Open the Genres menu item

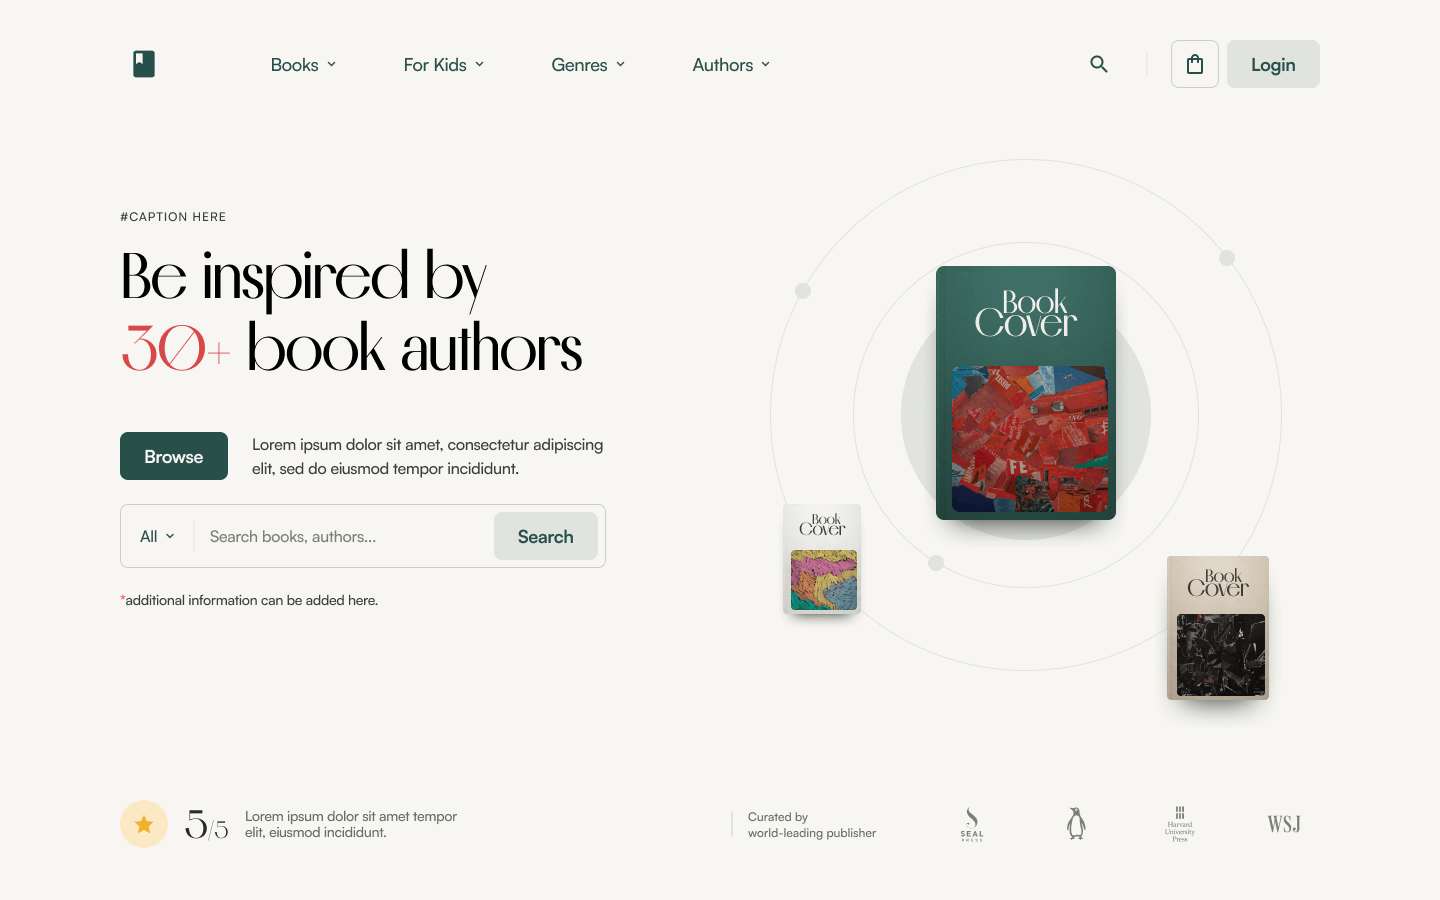point(588,64)
